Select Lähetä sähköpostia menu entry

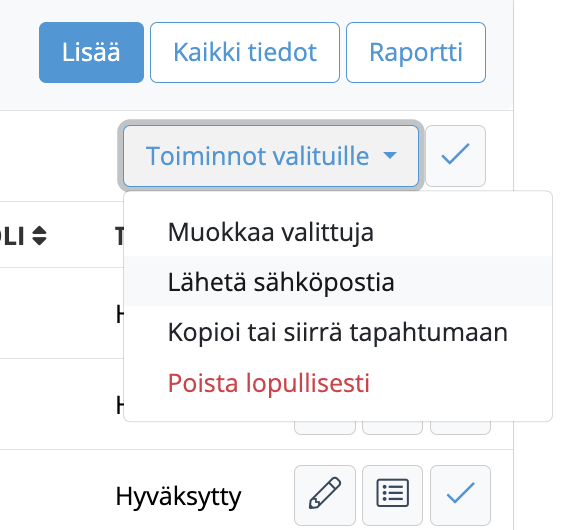(338, 281)
